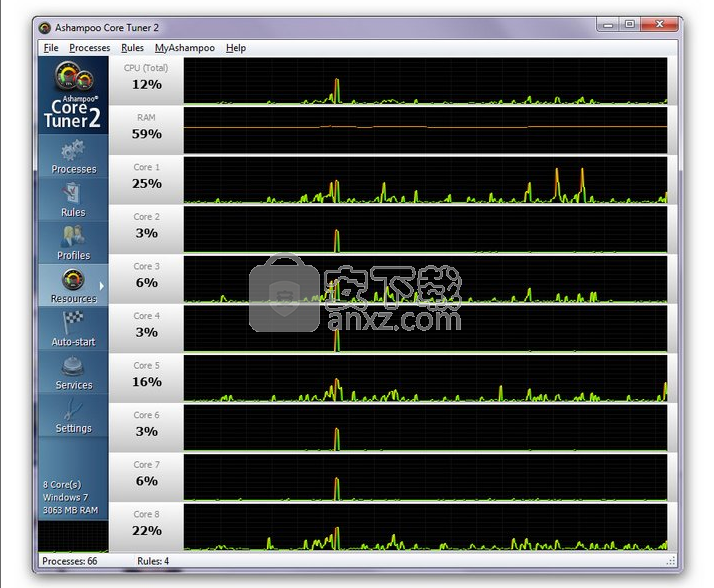Viewport: 714px width, 588px height.
Task: Click the CPU (Total) usage graph
Action: tap(426, 81)
